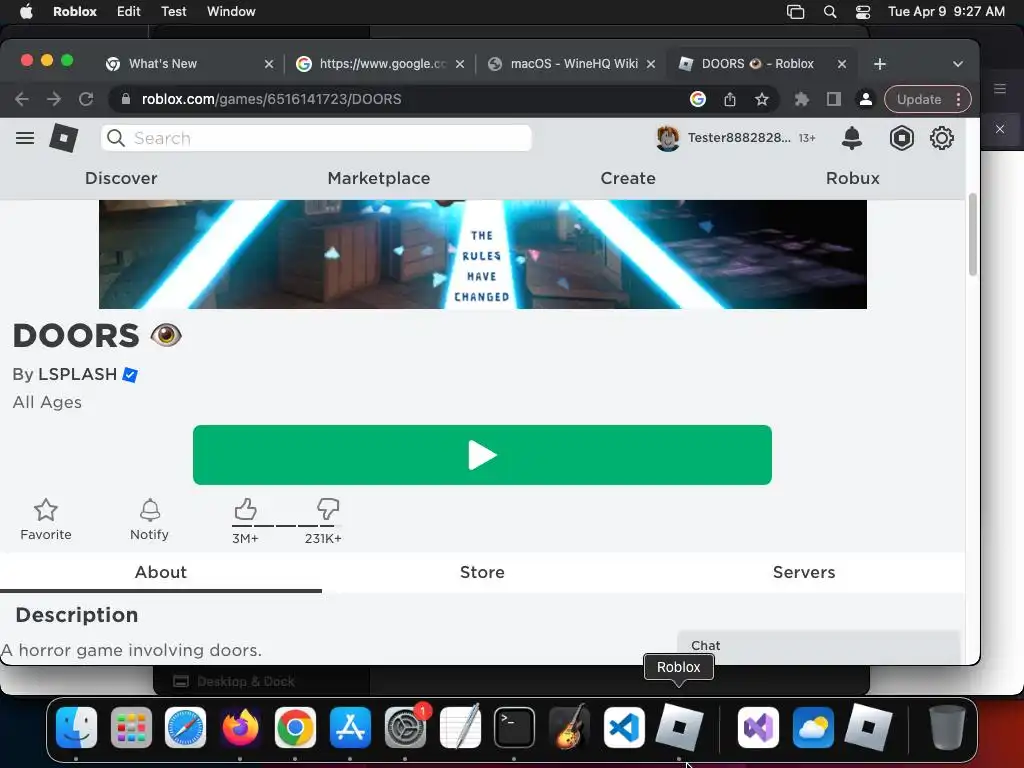Close the macOS - WineHQ Wiki tab
The height and width of the screenshot is (768, 1024).
click(650, 64)
